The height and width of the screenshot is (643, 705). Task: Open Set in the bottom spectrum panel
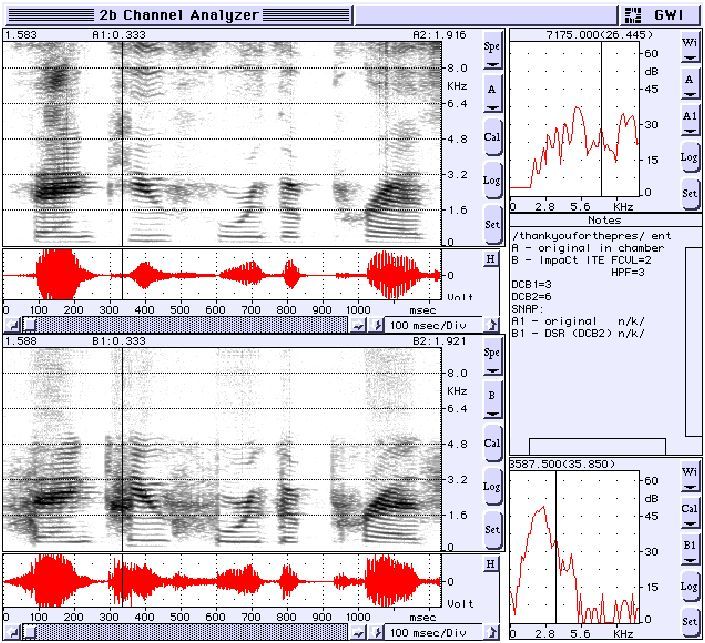point(690,622)
